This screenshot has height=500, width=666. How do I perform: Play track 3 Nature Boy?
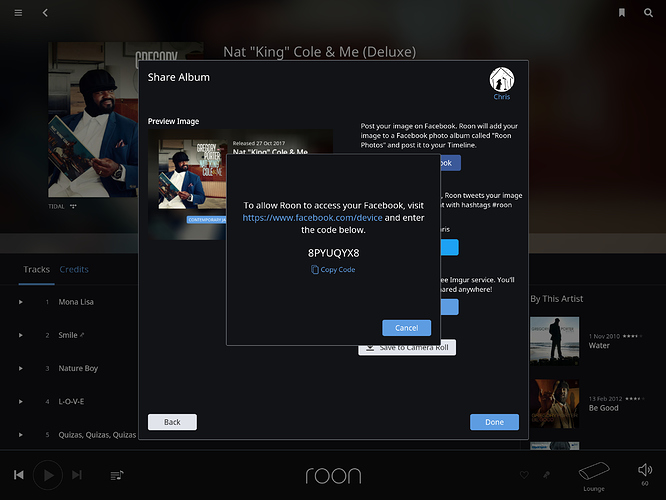(20, 368)
